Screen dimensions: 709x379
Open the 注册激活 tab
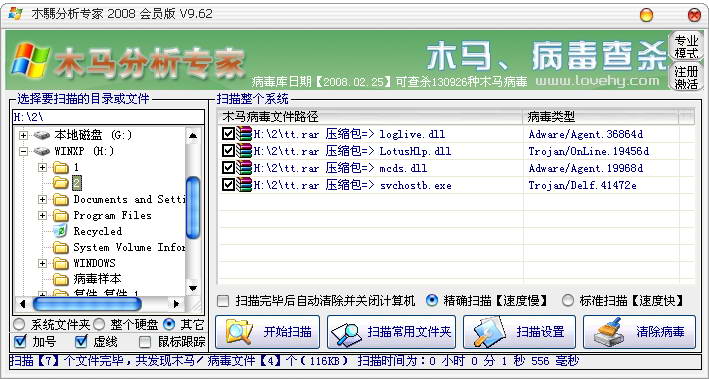tap(686, 76)
